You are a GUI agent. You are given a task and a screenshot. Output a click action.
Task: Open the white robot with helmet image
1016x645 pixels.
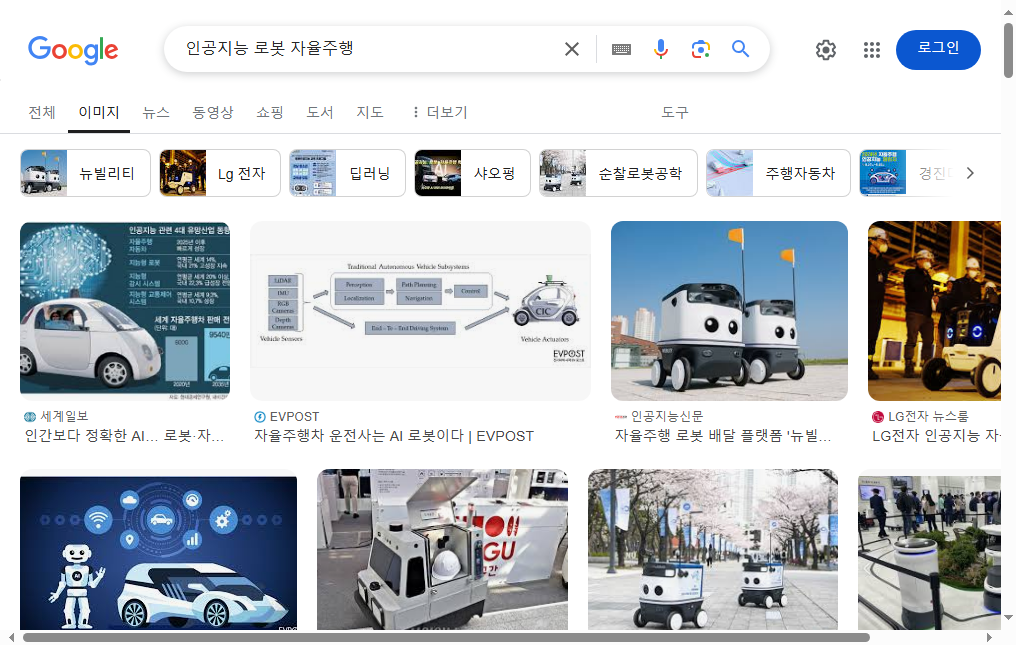pos(442,550)
